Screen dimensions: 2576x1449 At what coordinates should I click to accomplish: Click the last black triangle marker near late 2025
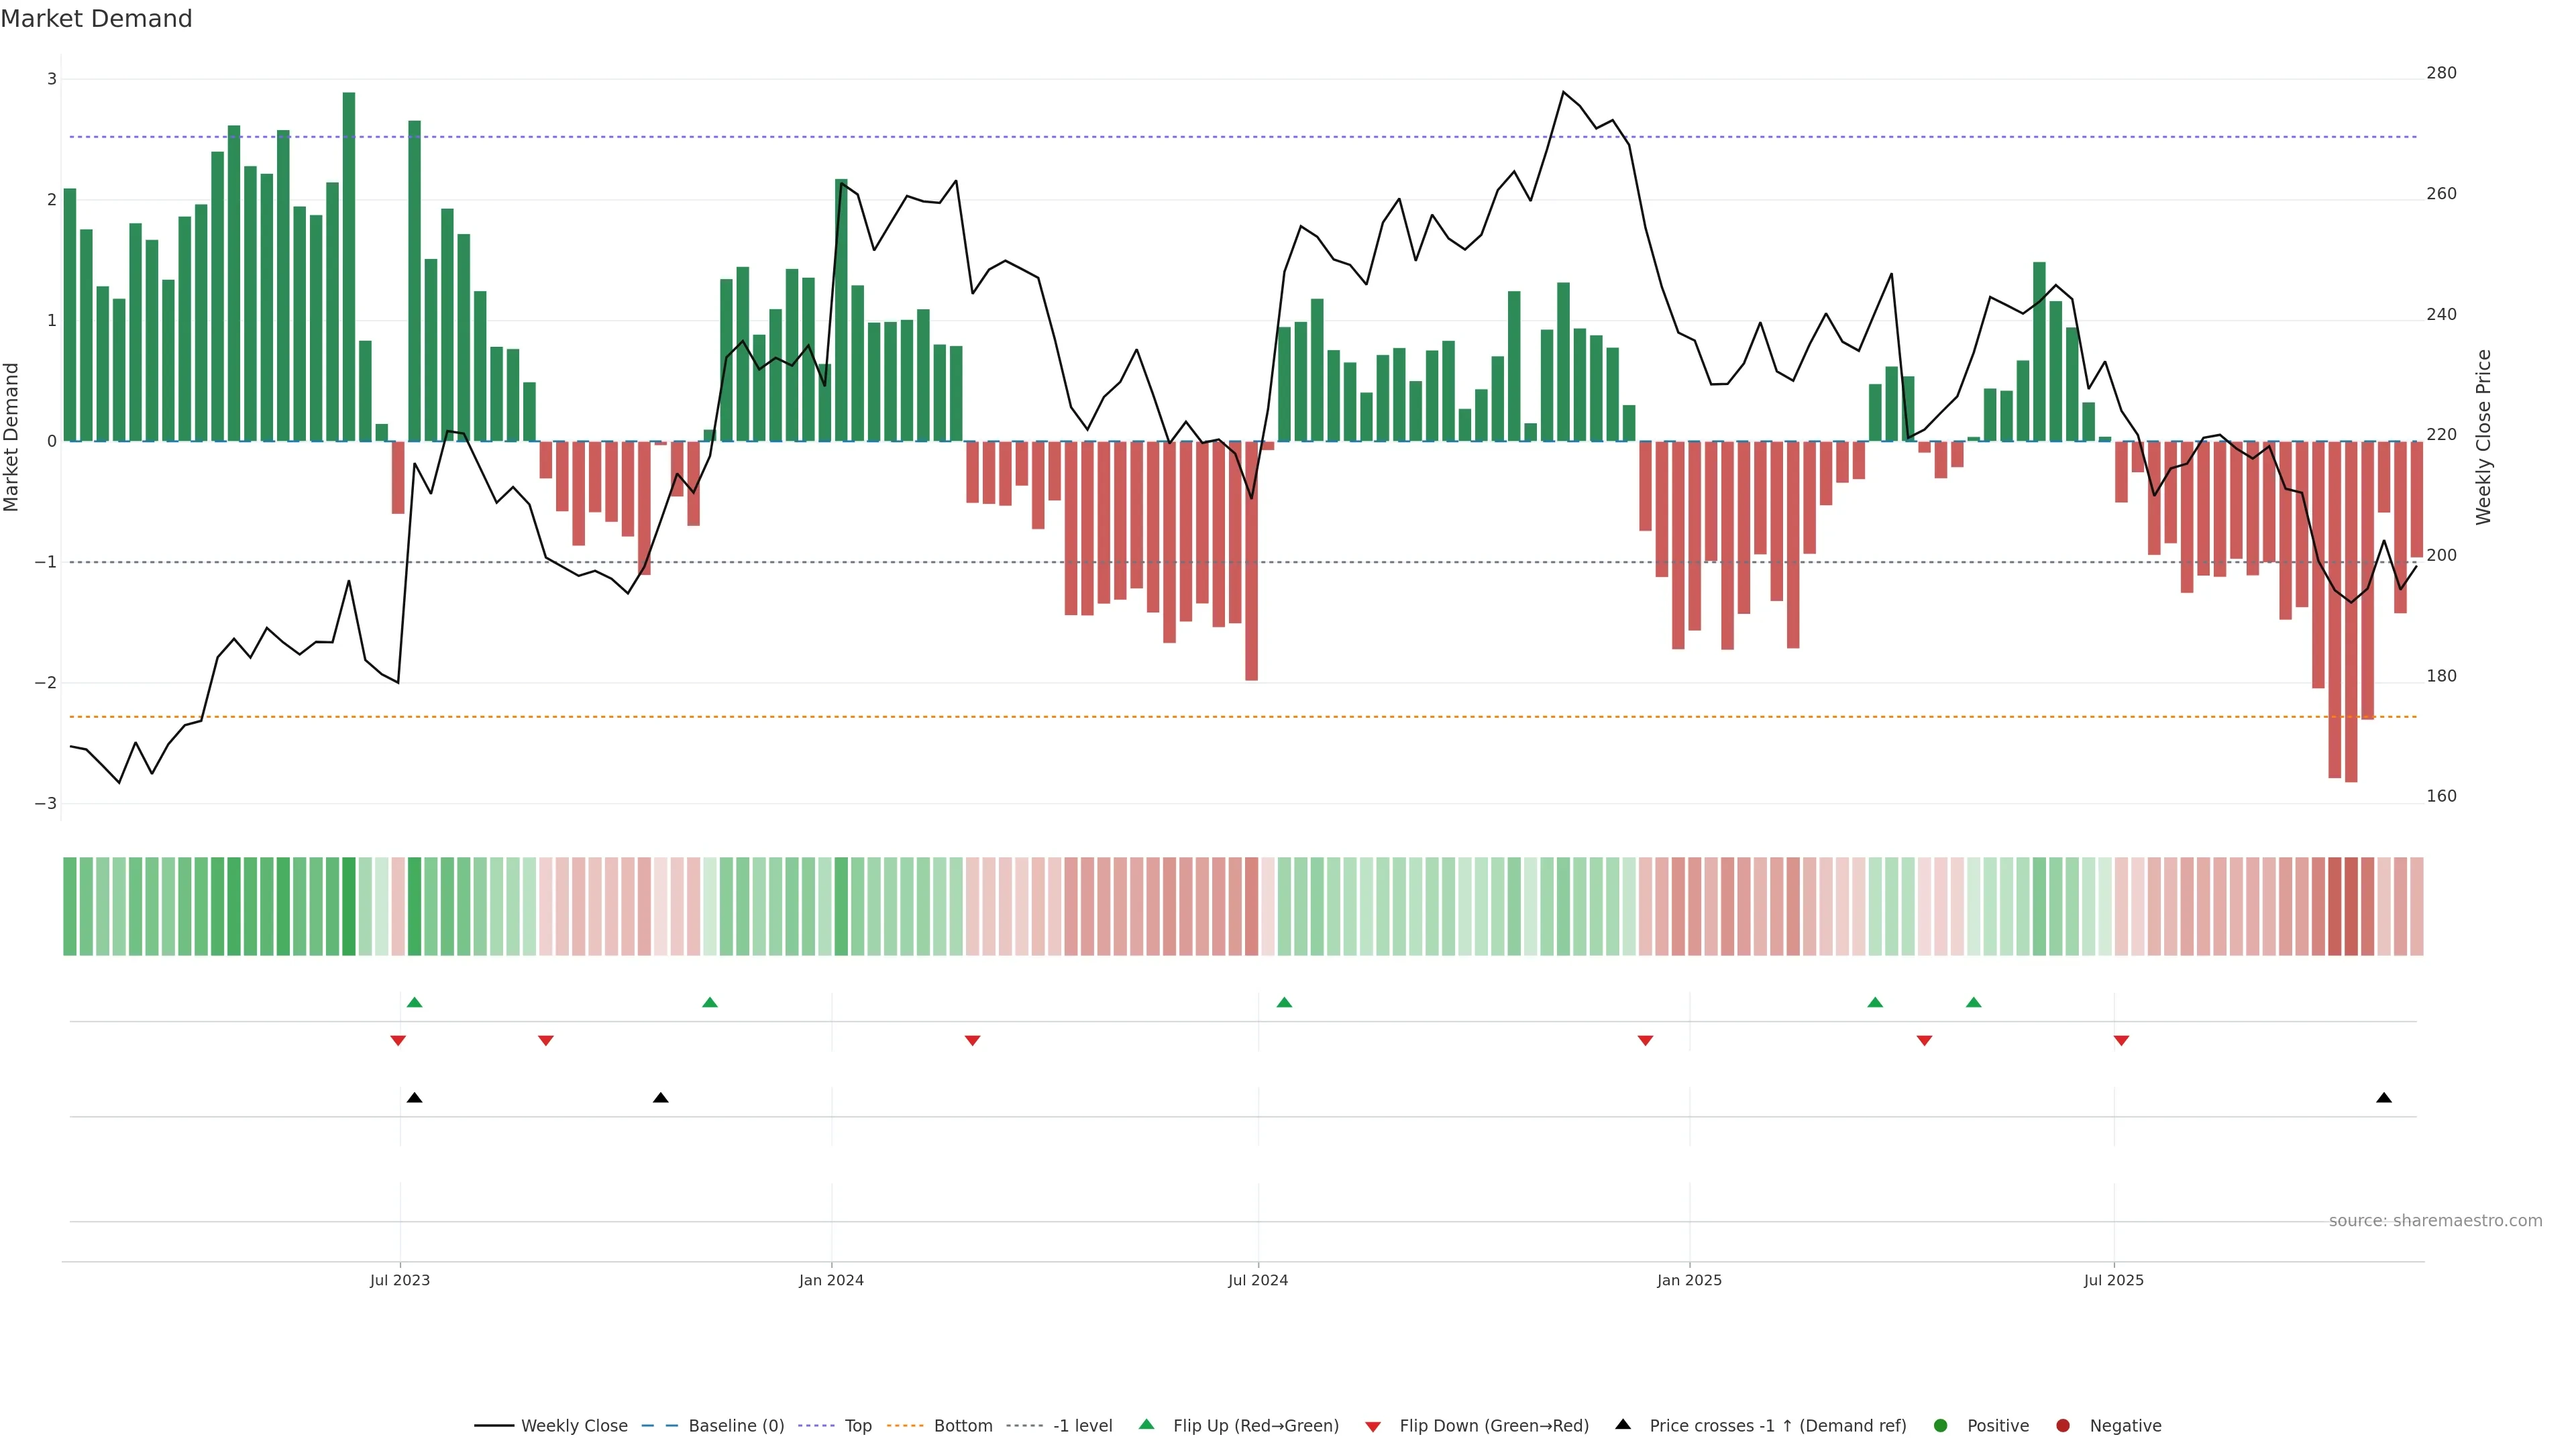2384,1098
